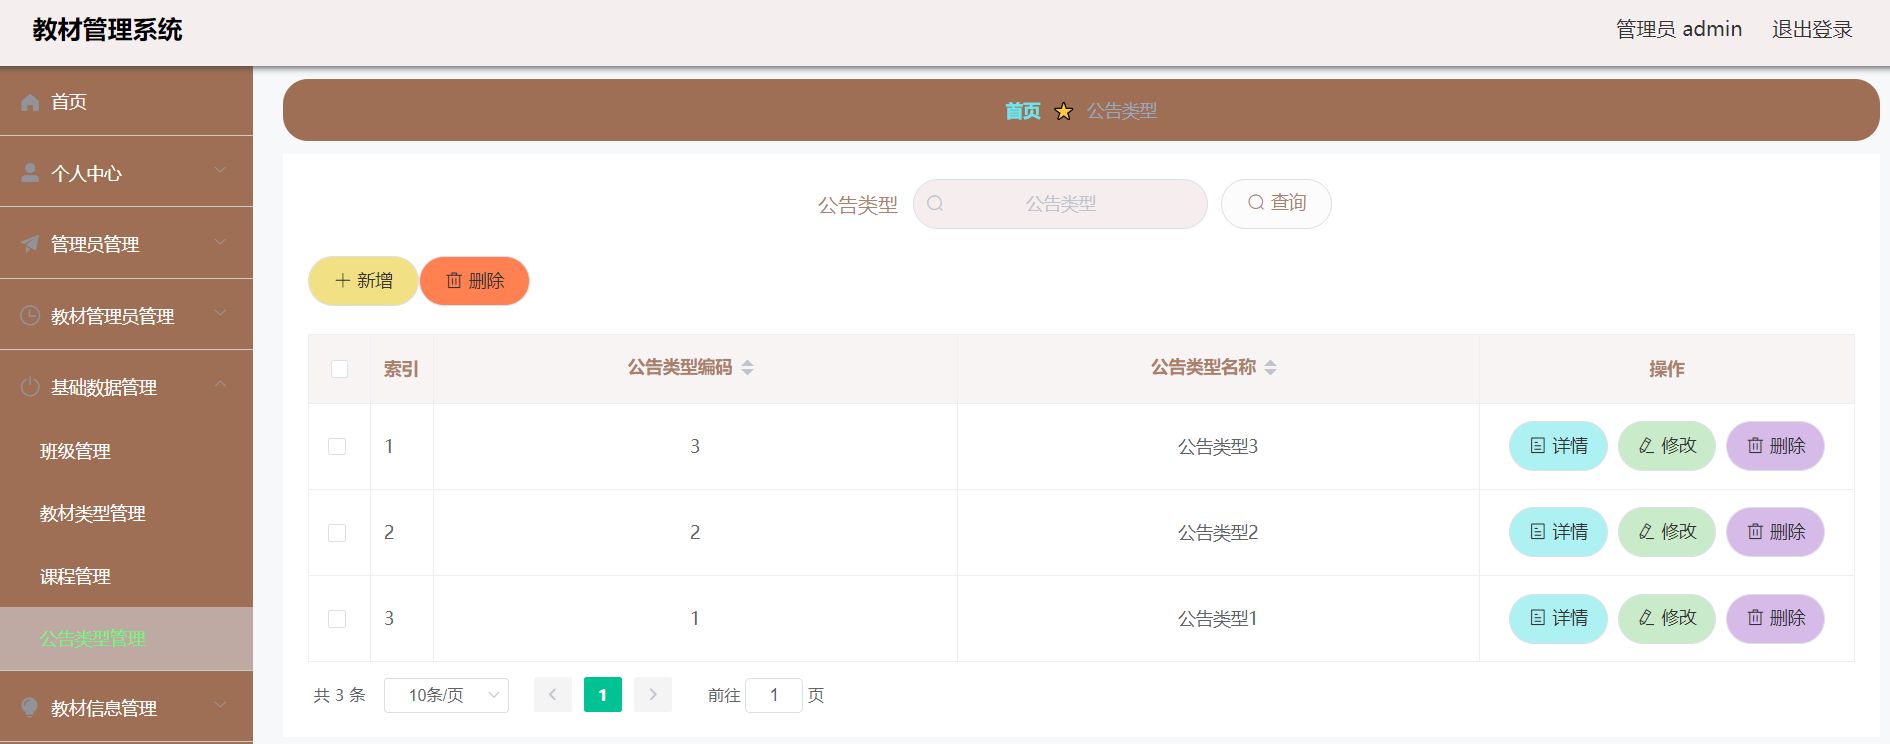The image size is (1890, 744).
Task: Select all rows with the header checkbox
Action: click(x=340, y=369)
